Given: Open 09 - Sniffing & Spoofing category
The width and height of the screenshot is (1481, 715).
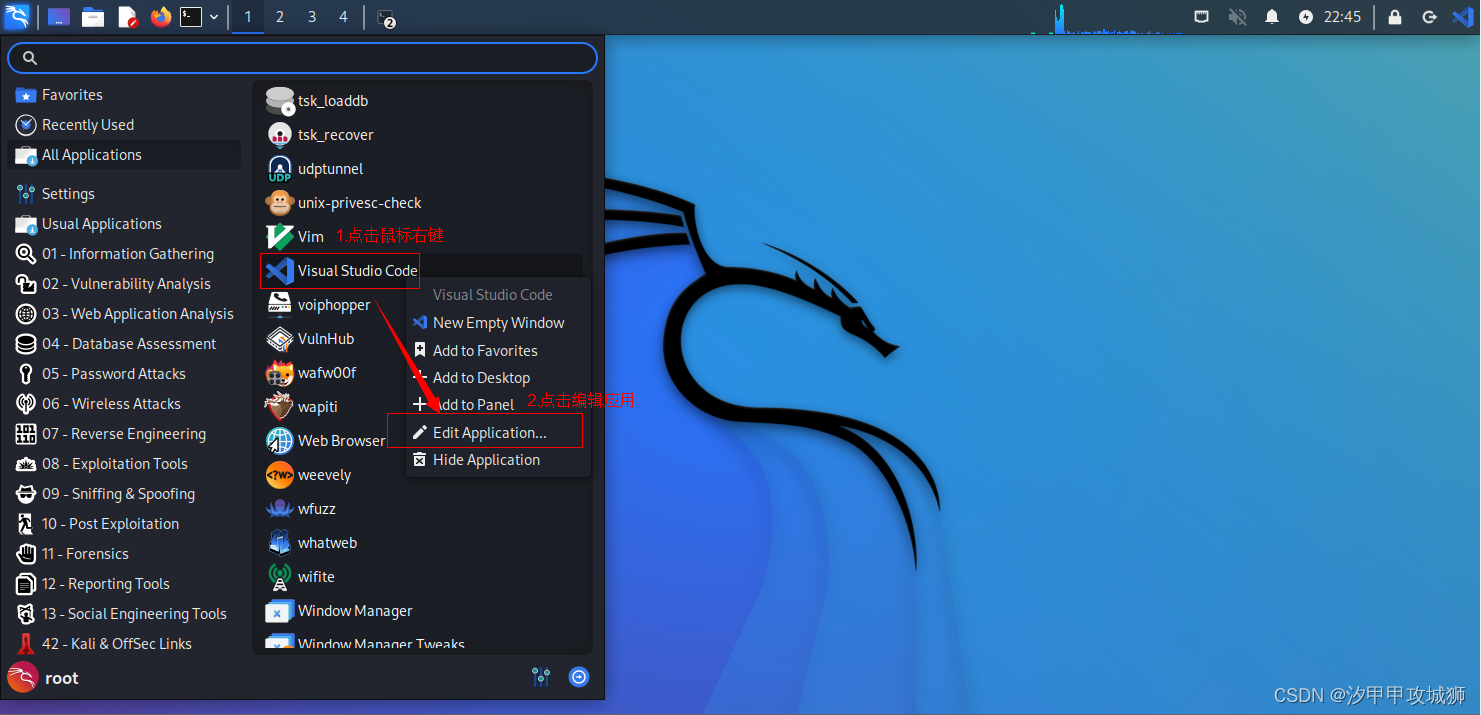Looking at the screenshot, I should (x=124, y=494).
